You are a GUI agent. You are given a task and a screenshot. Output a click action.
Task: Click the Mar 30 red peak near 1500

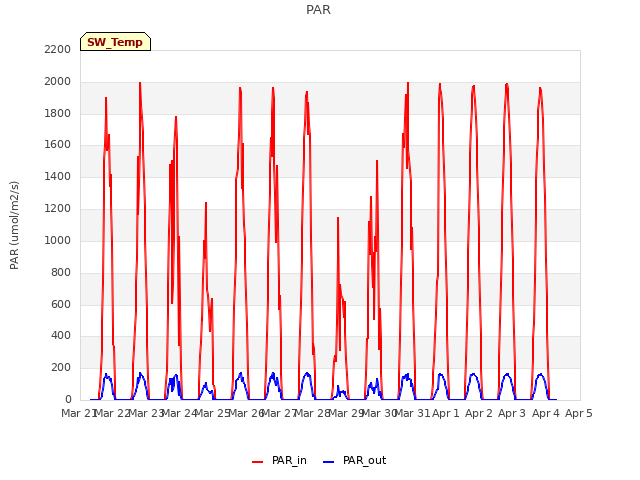click(377, 161)
